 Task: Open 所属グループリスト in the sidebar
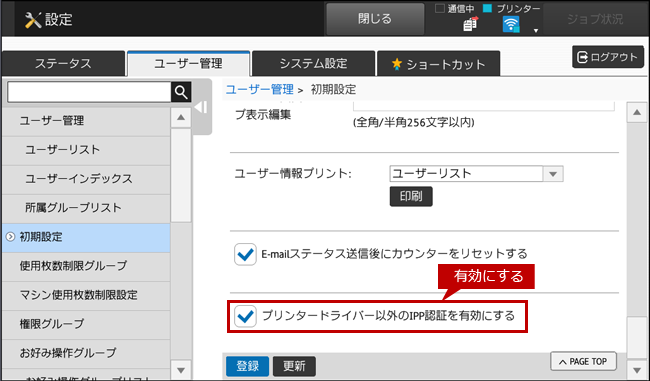pyautogui.click(x=86, y=208)
